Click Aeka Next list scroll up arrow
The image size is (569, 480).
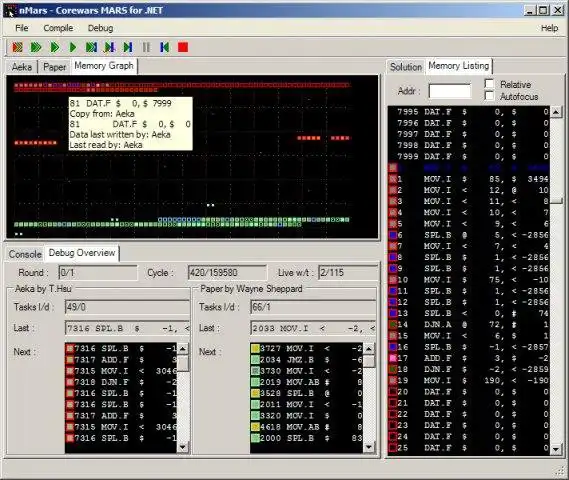pos(183,349)
